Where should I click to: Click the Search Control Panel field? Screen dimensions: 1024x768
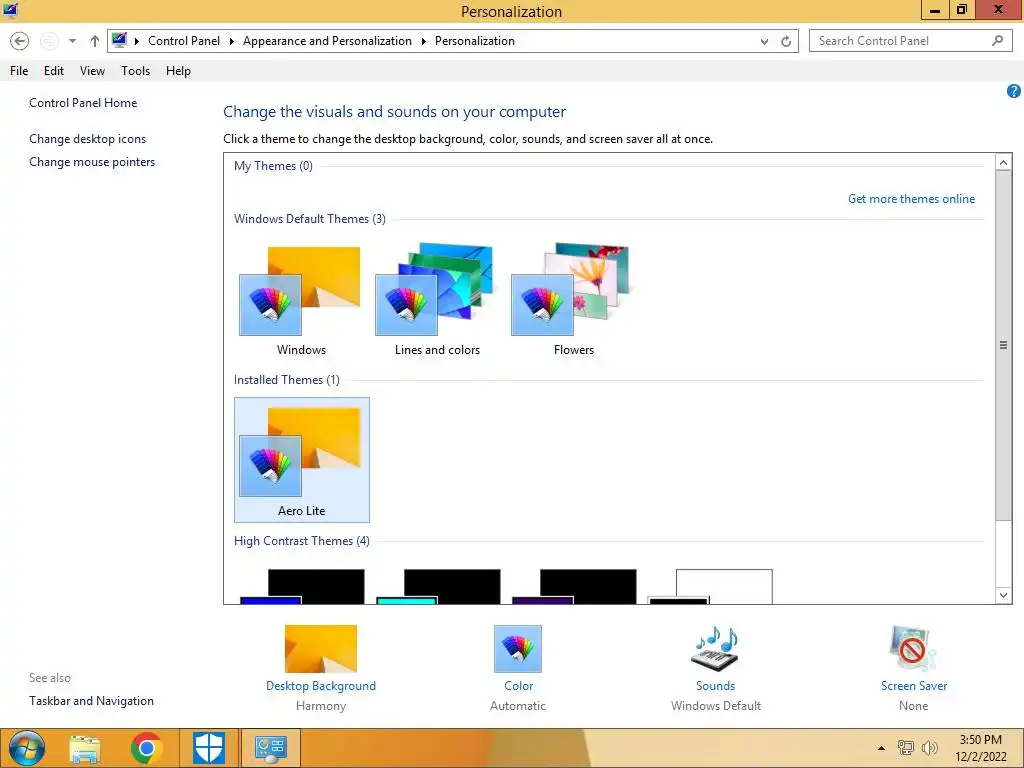pyautogui.click(x=910, y=41)
